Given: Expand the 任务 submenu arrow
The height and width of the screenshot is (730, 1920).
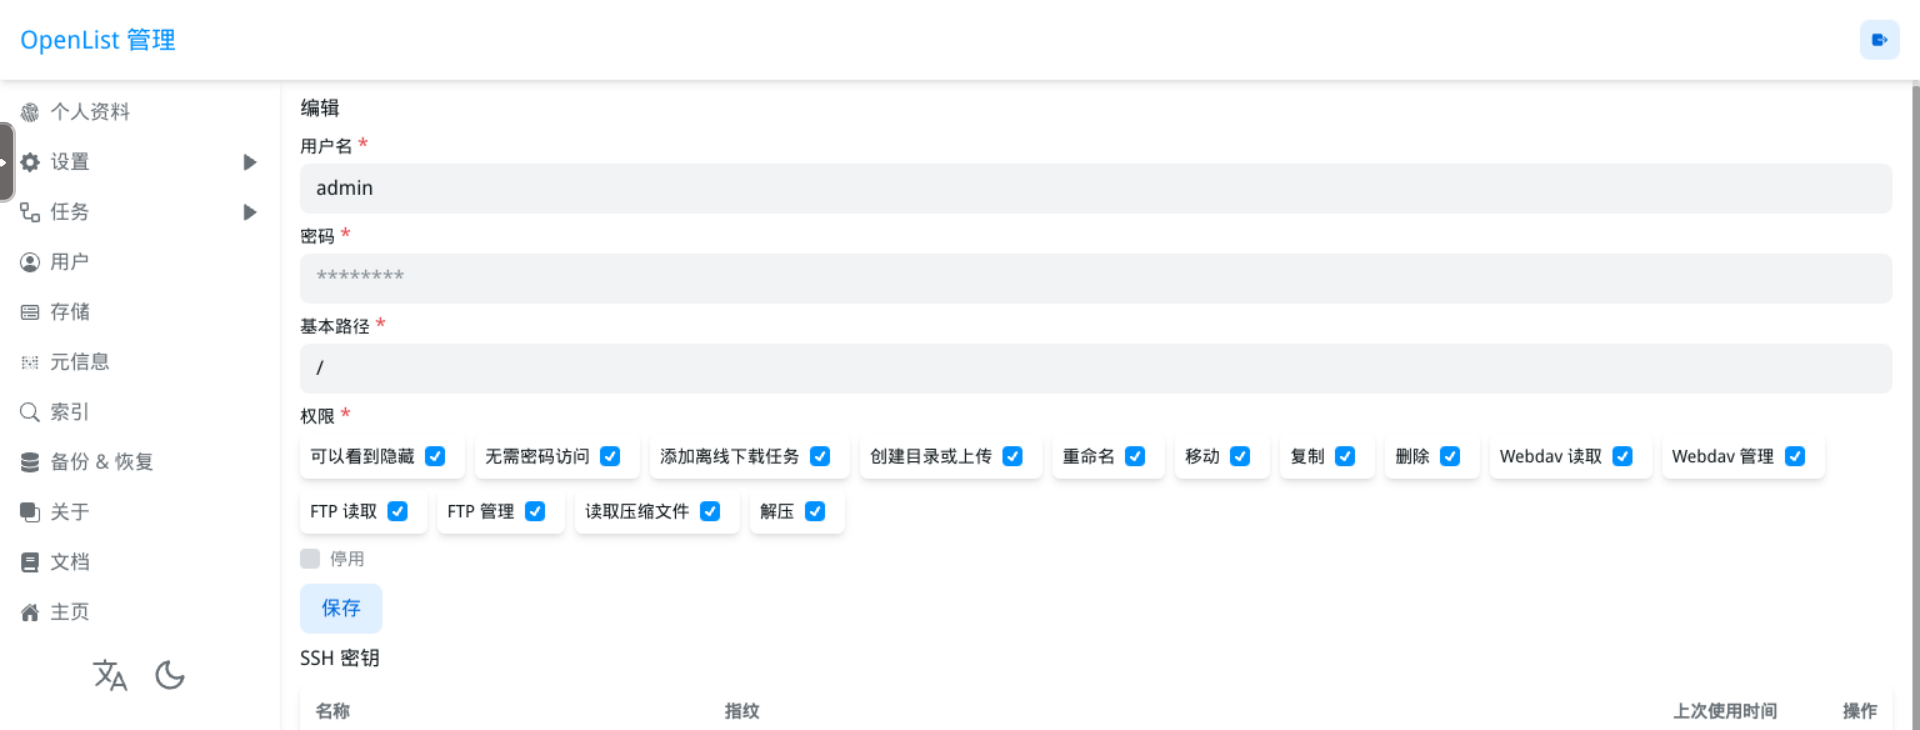Looking at the screenshot, I should (250, 212).
